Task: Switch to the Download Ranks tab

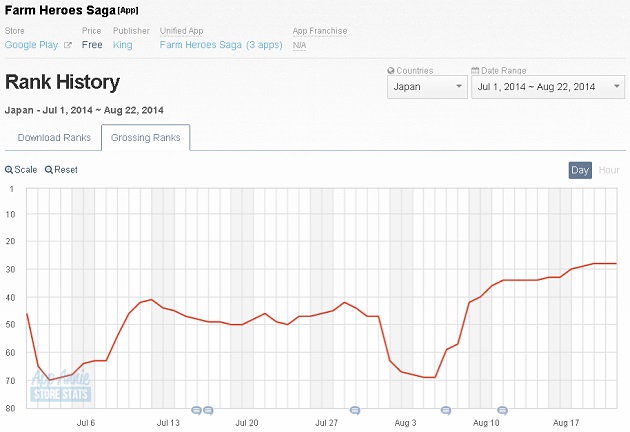Action: [x=54, y=137]
